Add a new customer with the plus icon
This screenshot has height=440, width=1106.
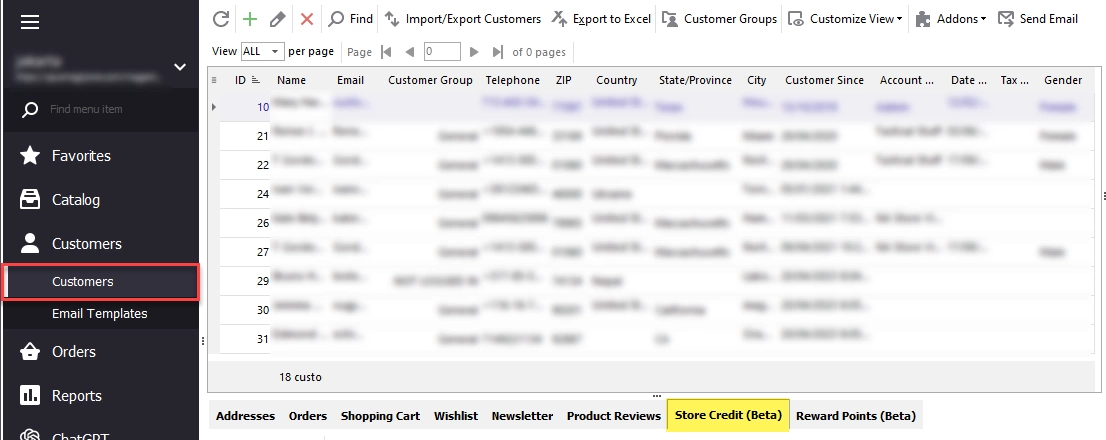coord(250,19)
